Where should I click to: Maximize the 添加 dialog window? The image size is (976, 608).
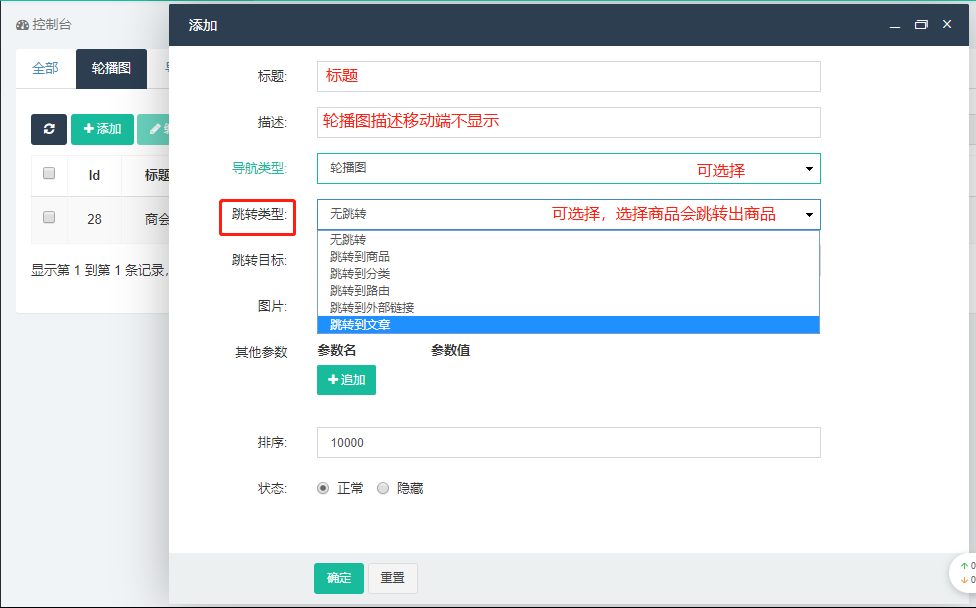[x=921, y=25]
